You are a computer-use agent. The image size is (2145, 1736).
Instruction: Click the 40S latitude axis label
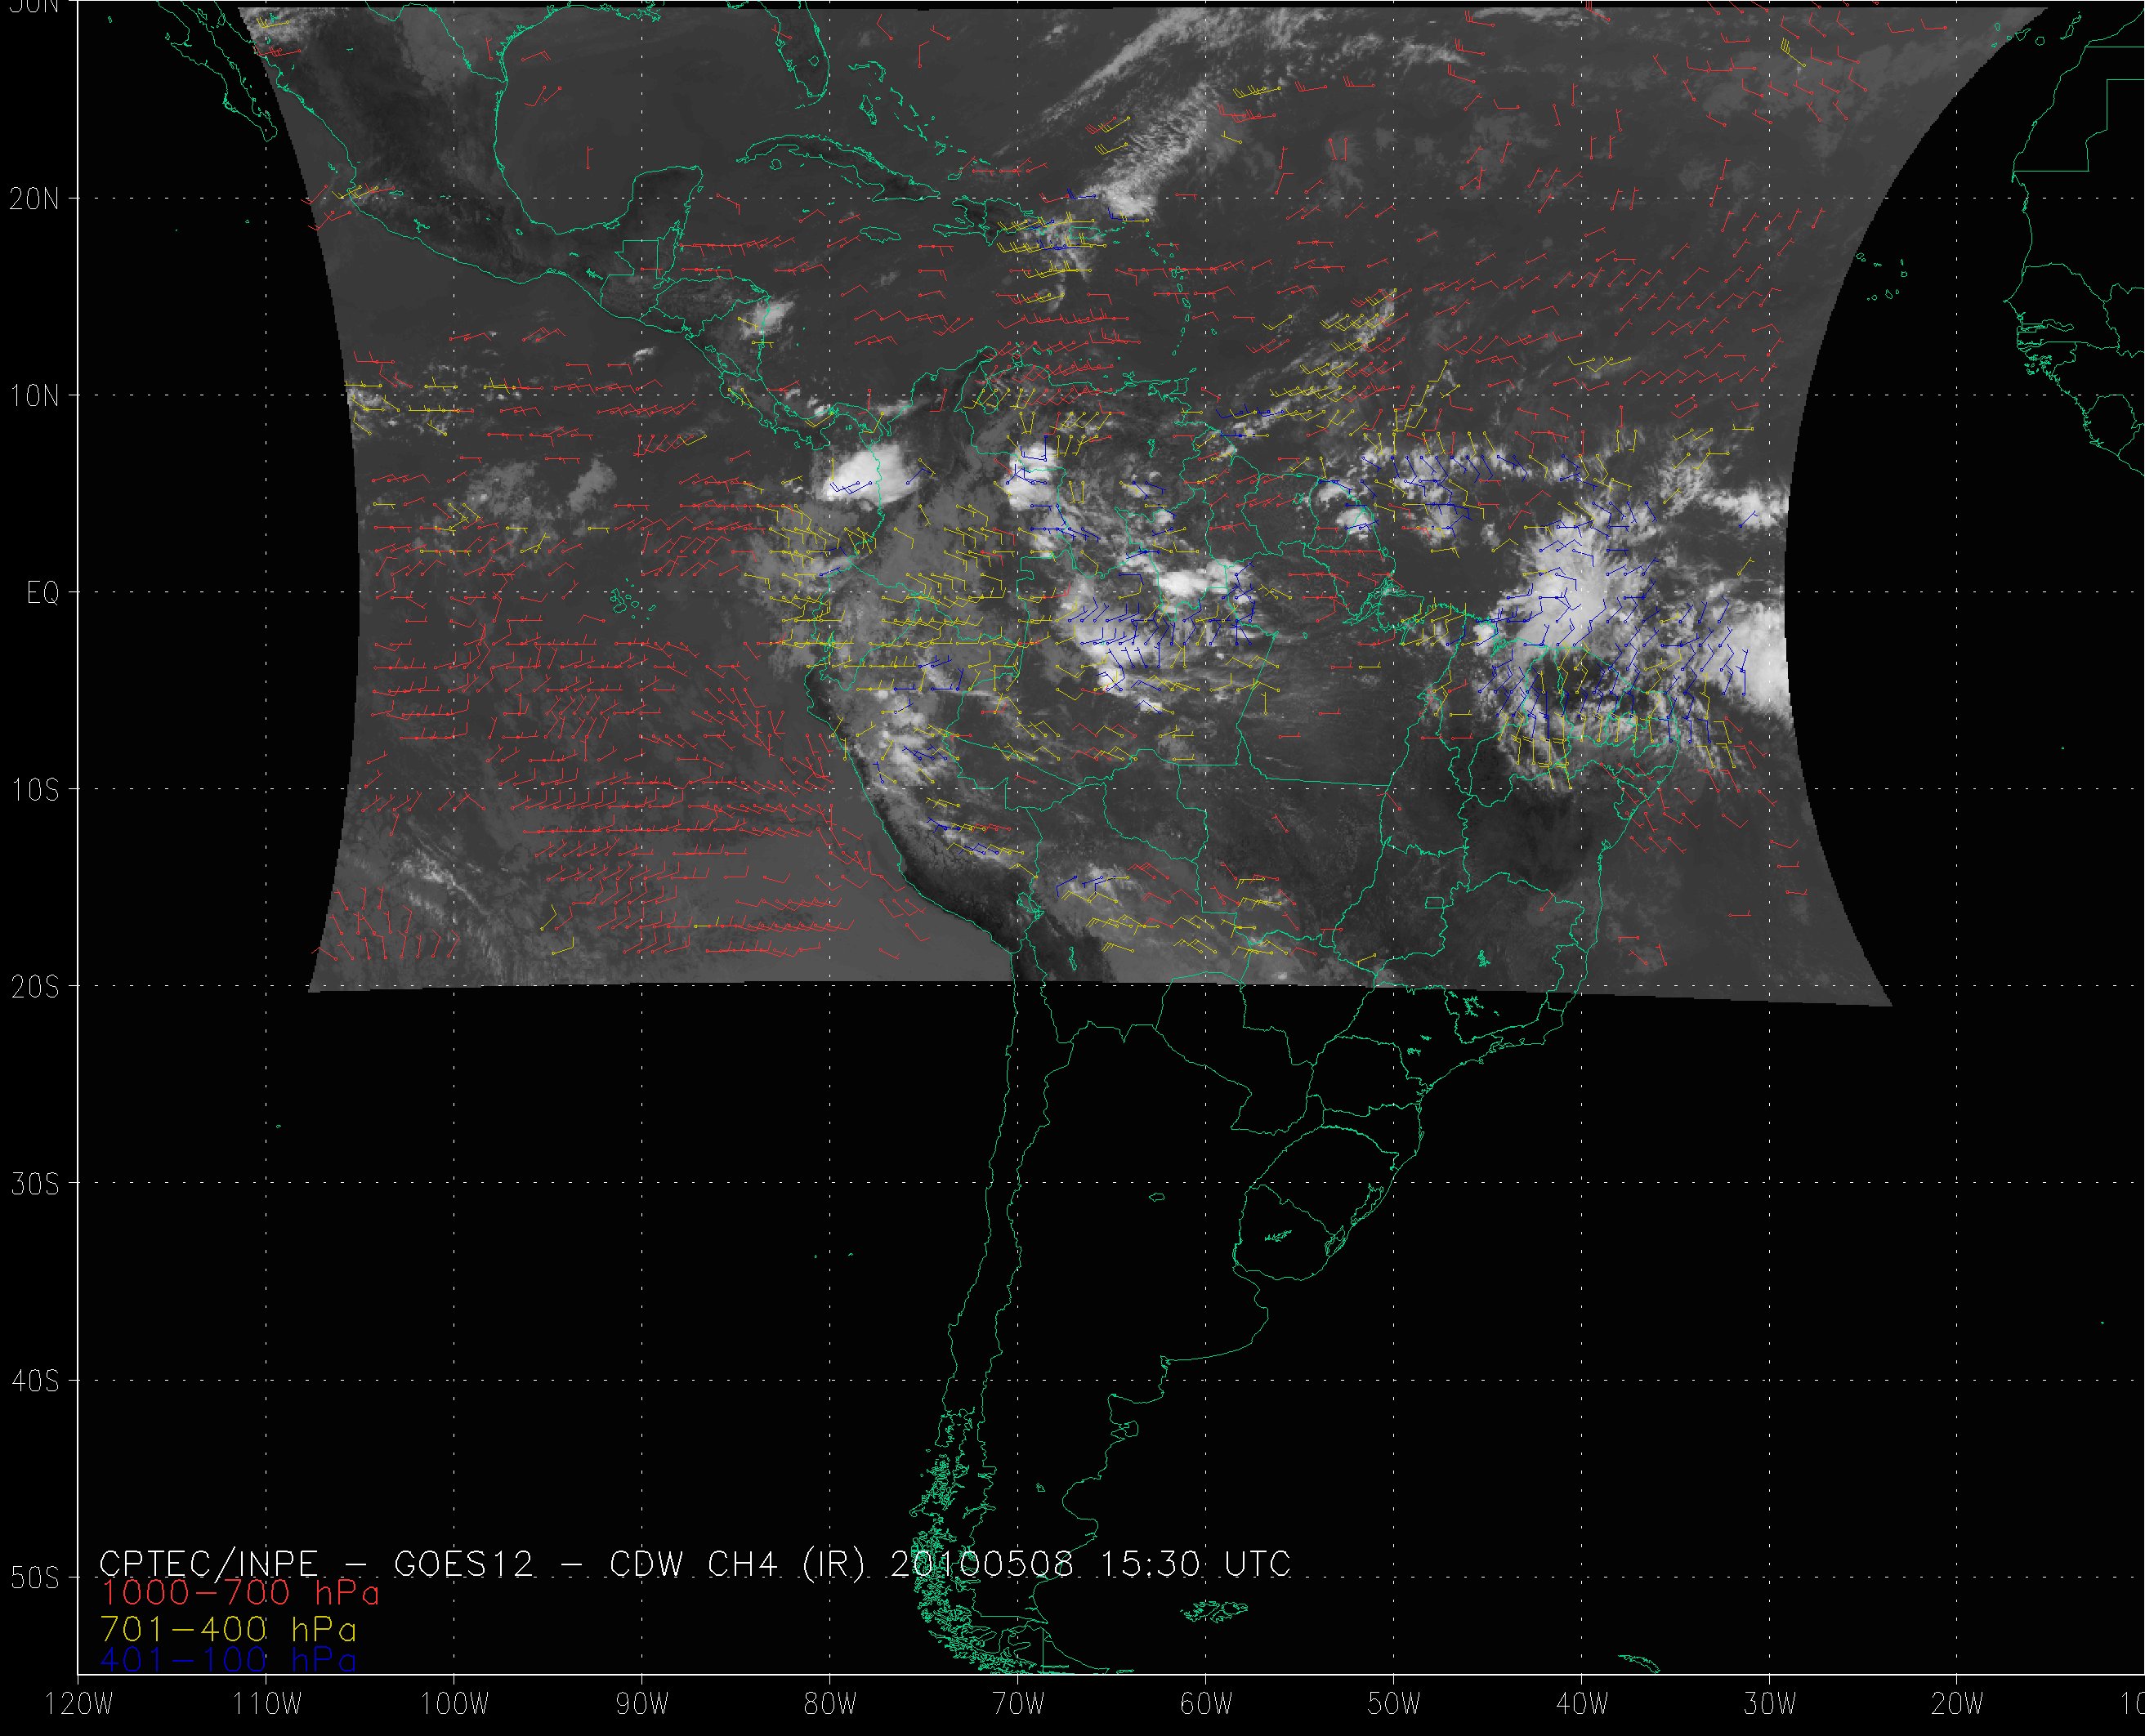[34, 1381]
